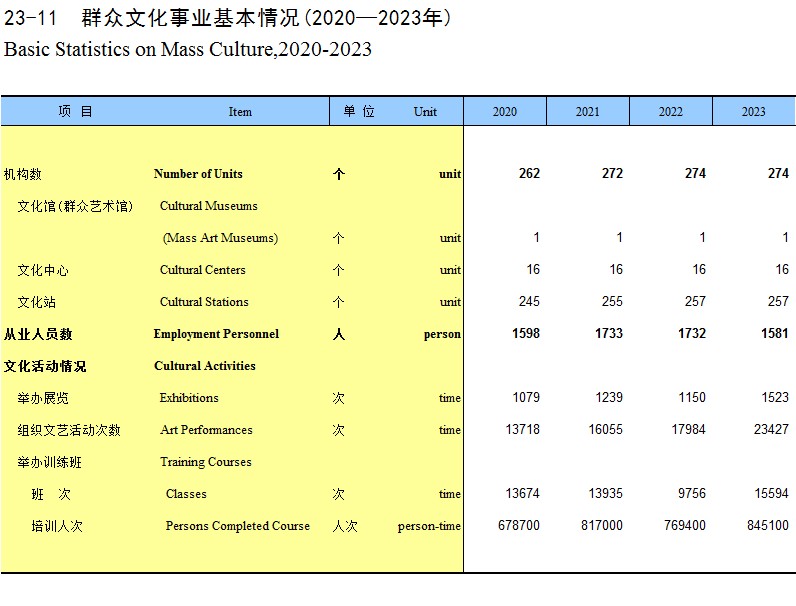
Task: Click the 'Item' header cell
Action: click(240, 112)
